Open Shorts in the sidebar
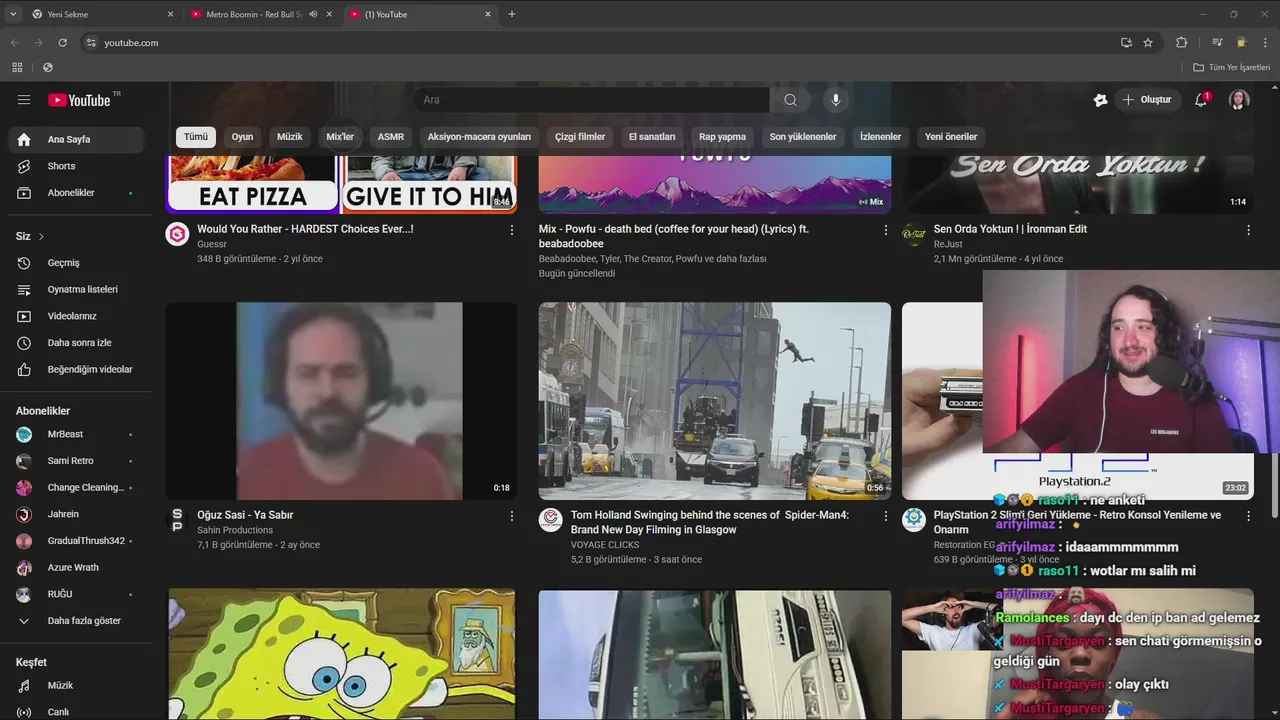Image resolution: width=1280 pixels, height=720 pixels. (x=76, y=166)
